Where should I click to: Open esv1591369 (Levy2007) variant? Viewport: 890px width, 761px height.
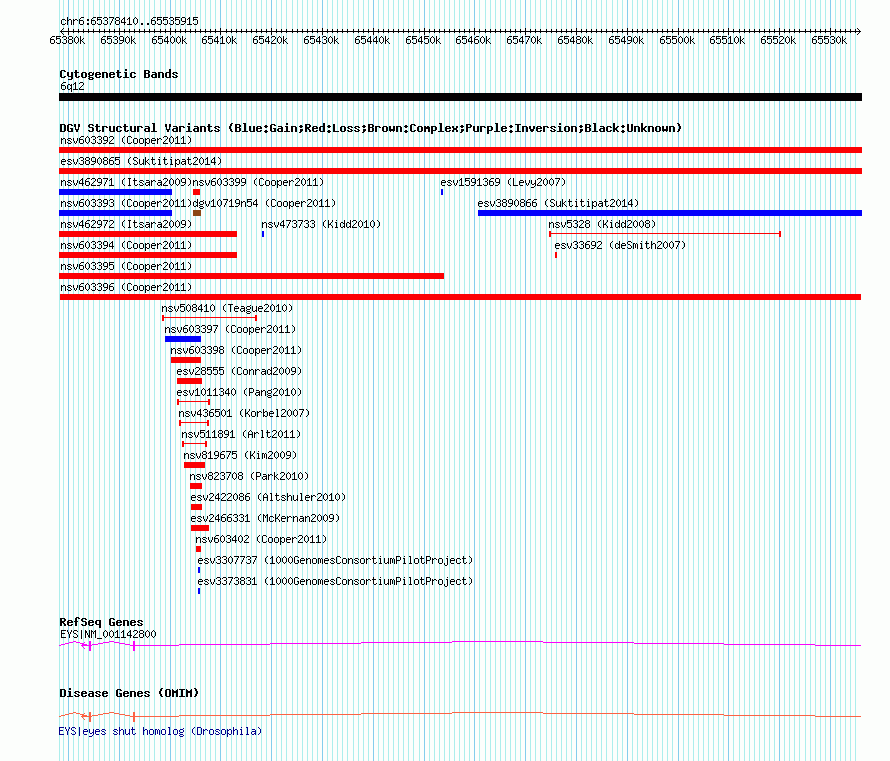tap(503, 182)
